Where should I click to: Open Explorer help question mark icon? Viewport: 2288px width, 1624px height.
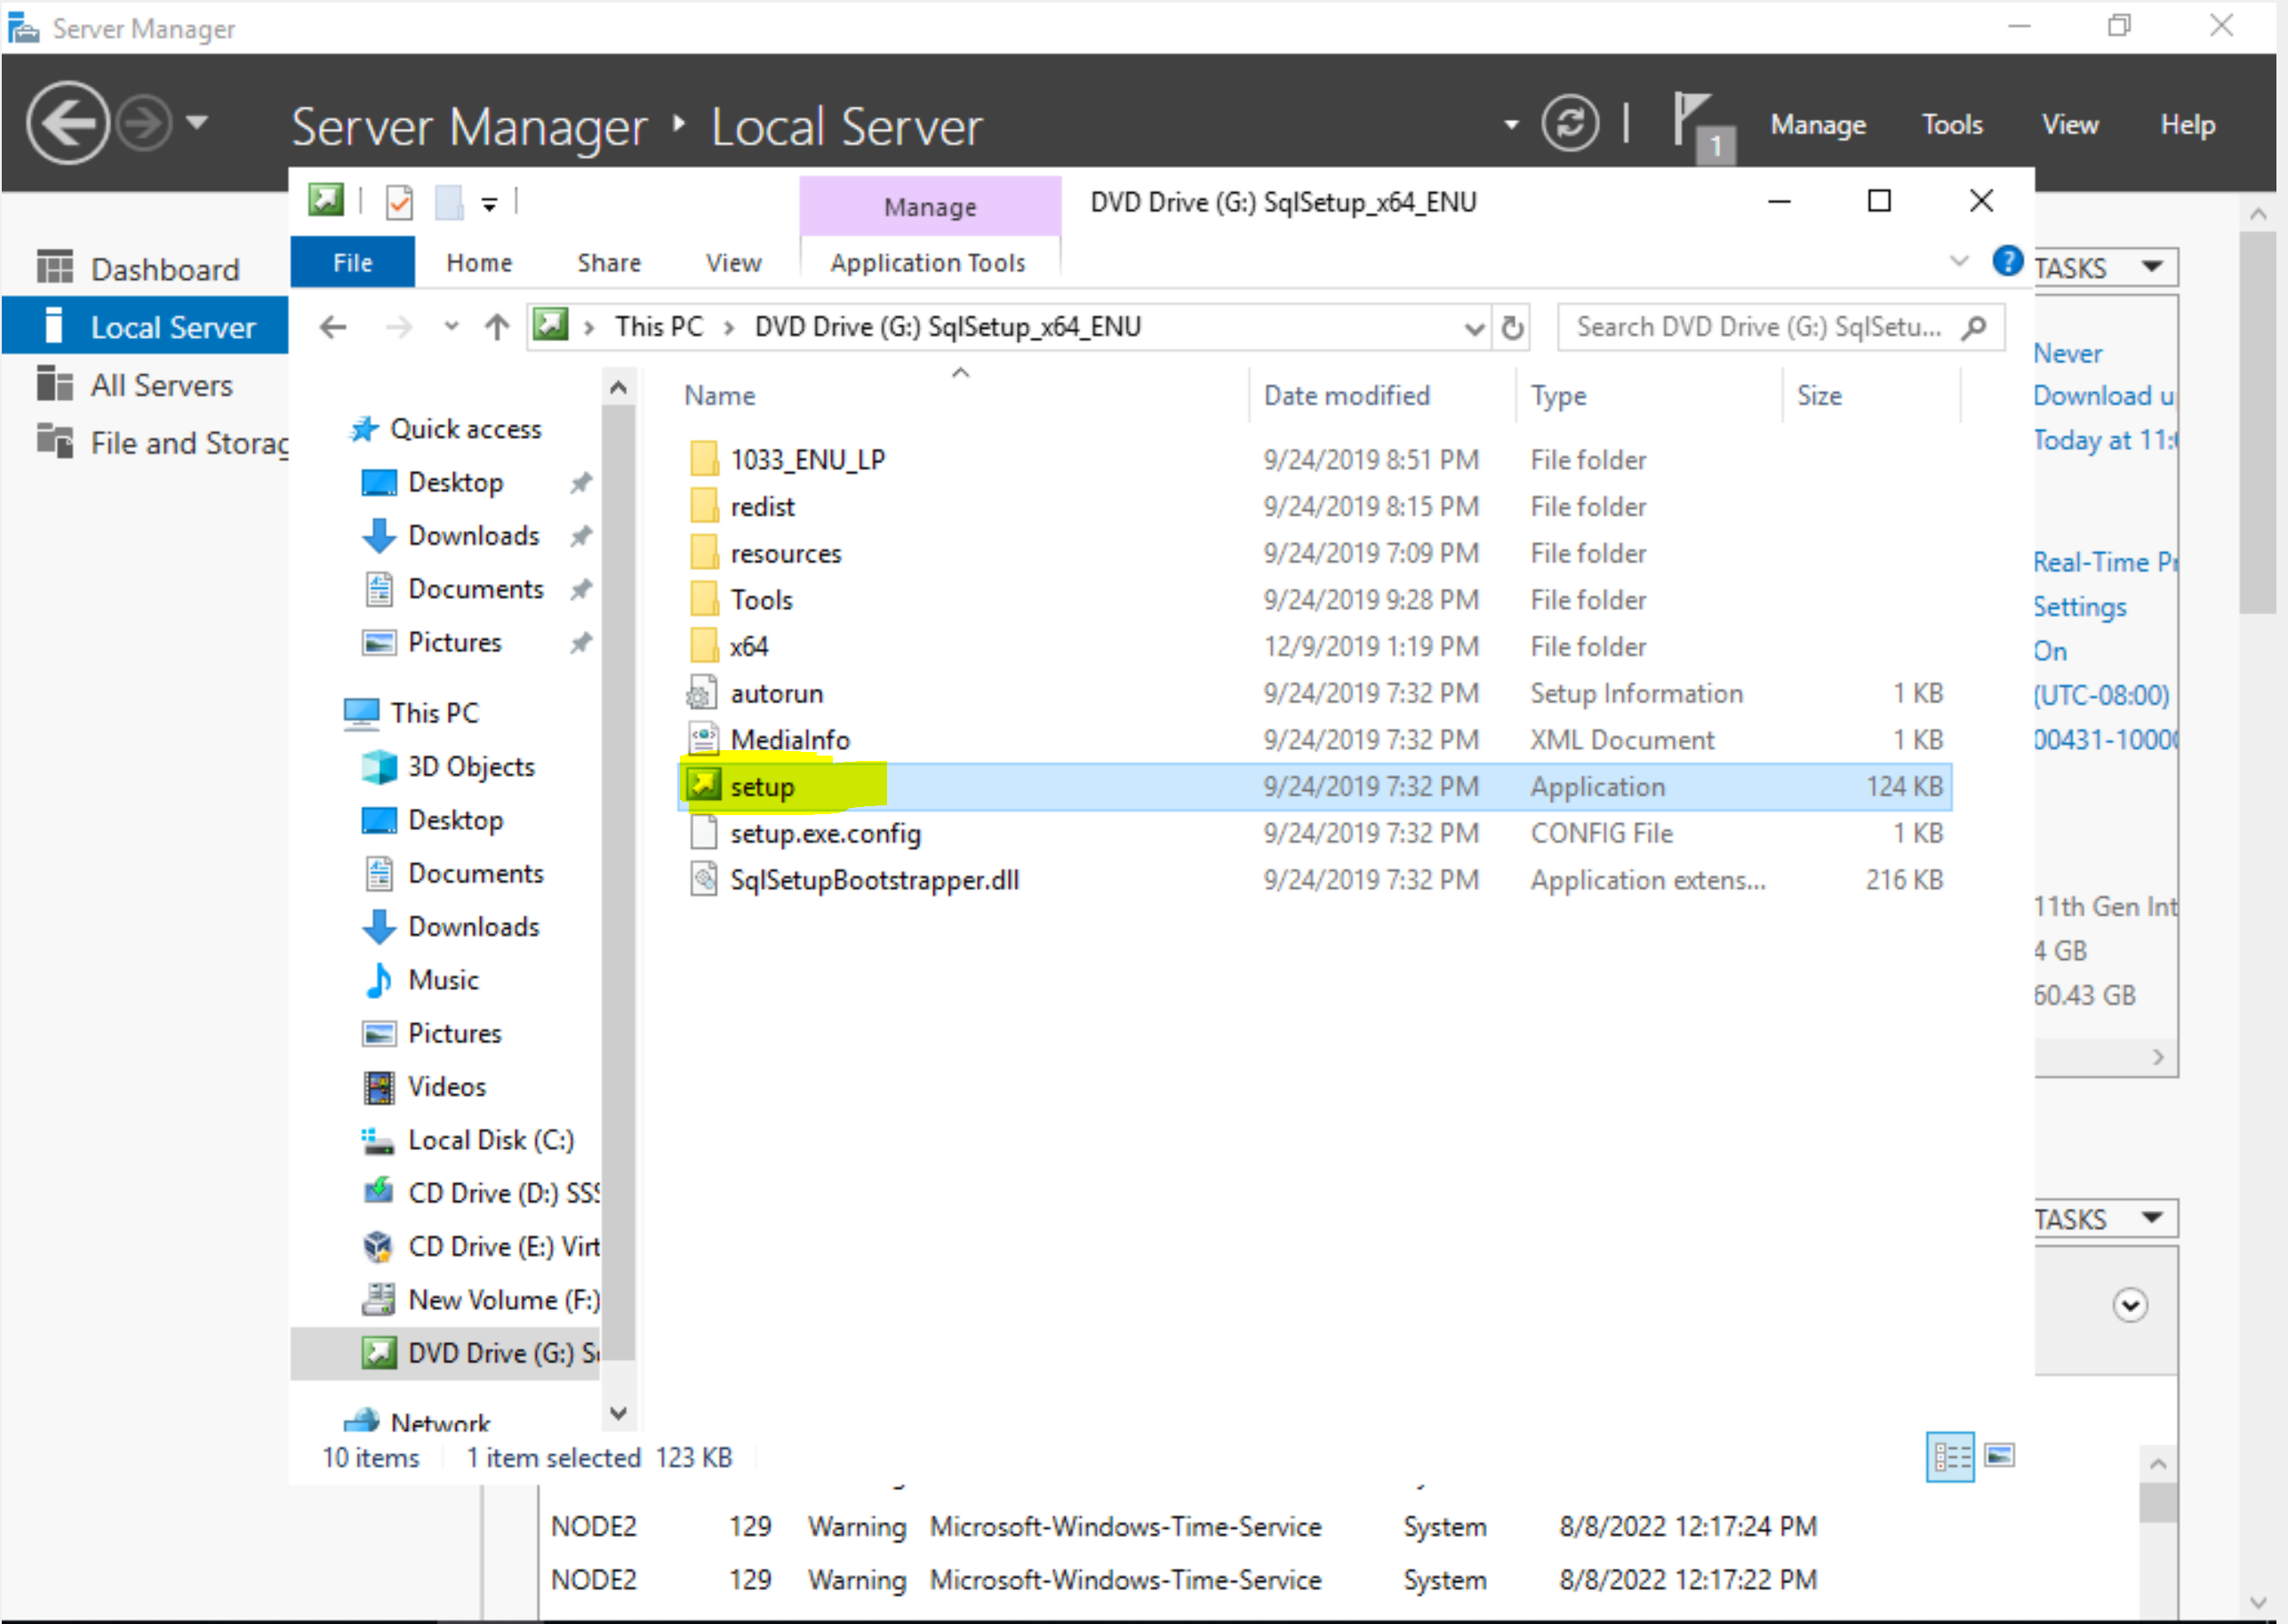[2006, 261]
